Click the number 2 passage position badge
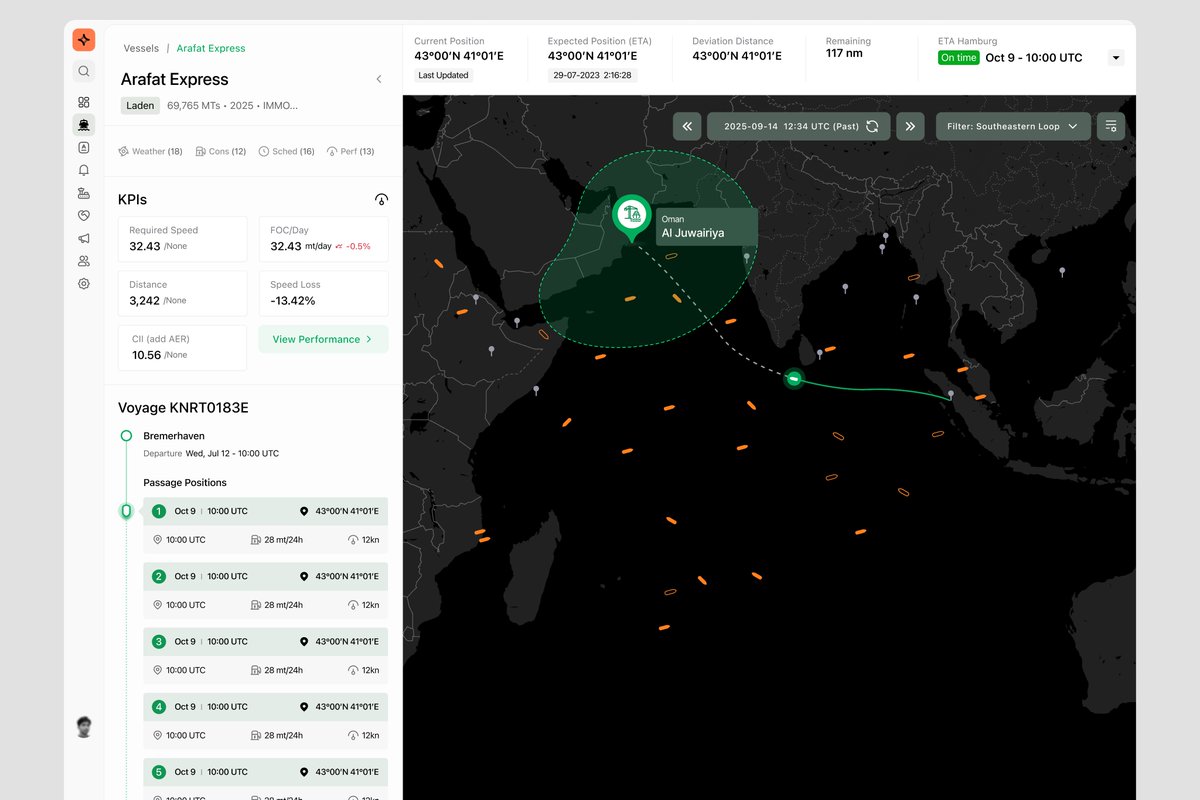This screenshot has width=1200, height=800. click(x=158, y=576)
